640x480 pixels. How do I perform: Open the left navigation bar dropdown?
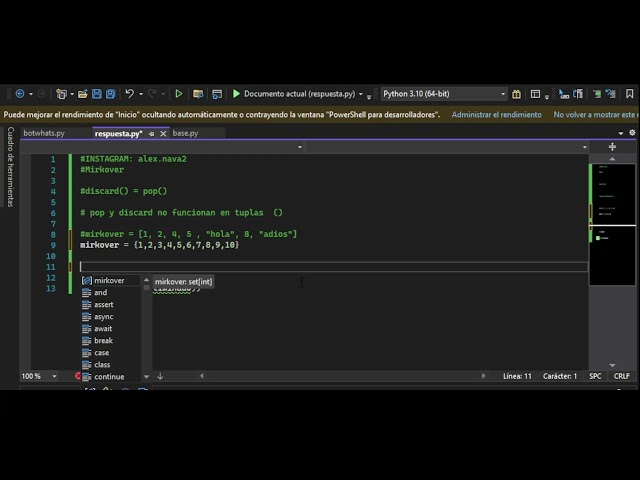300,147
